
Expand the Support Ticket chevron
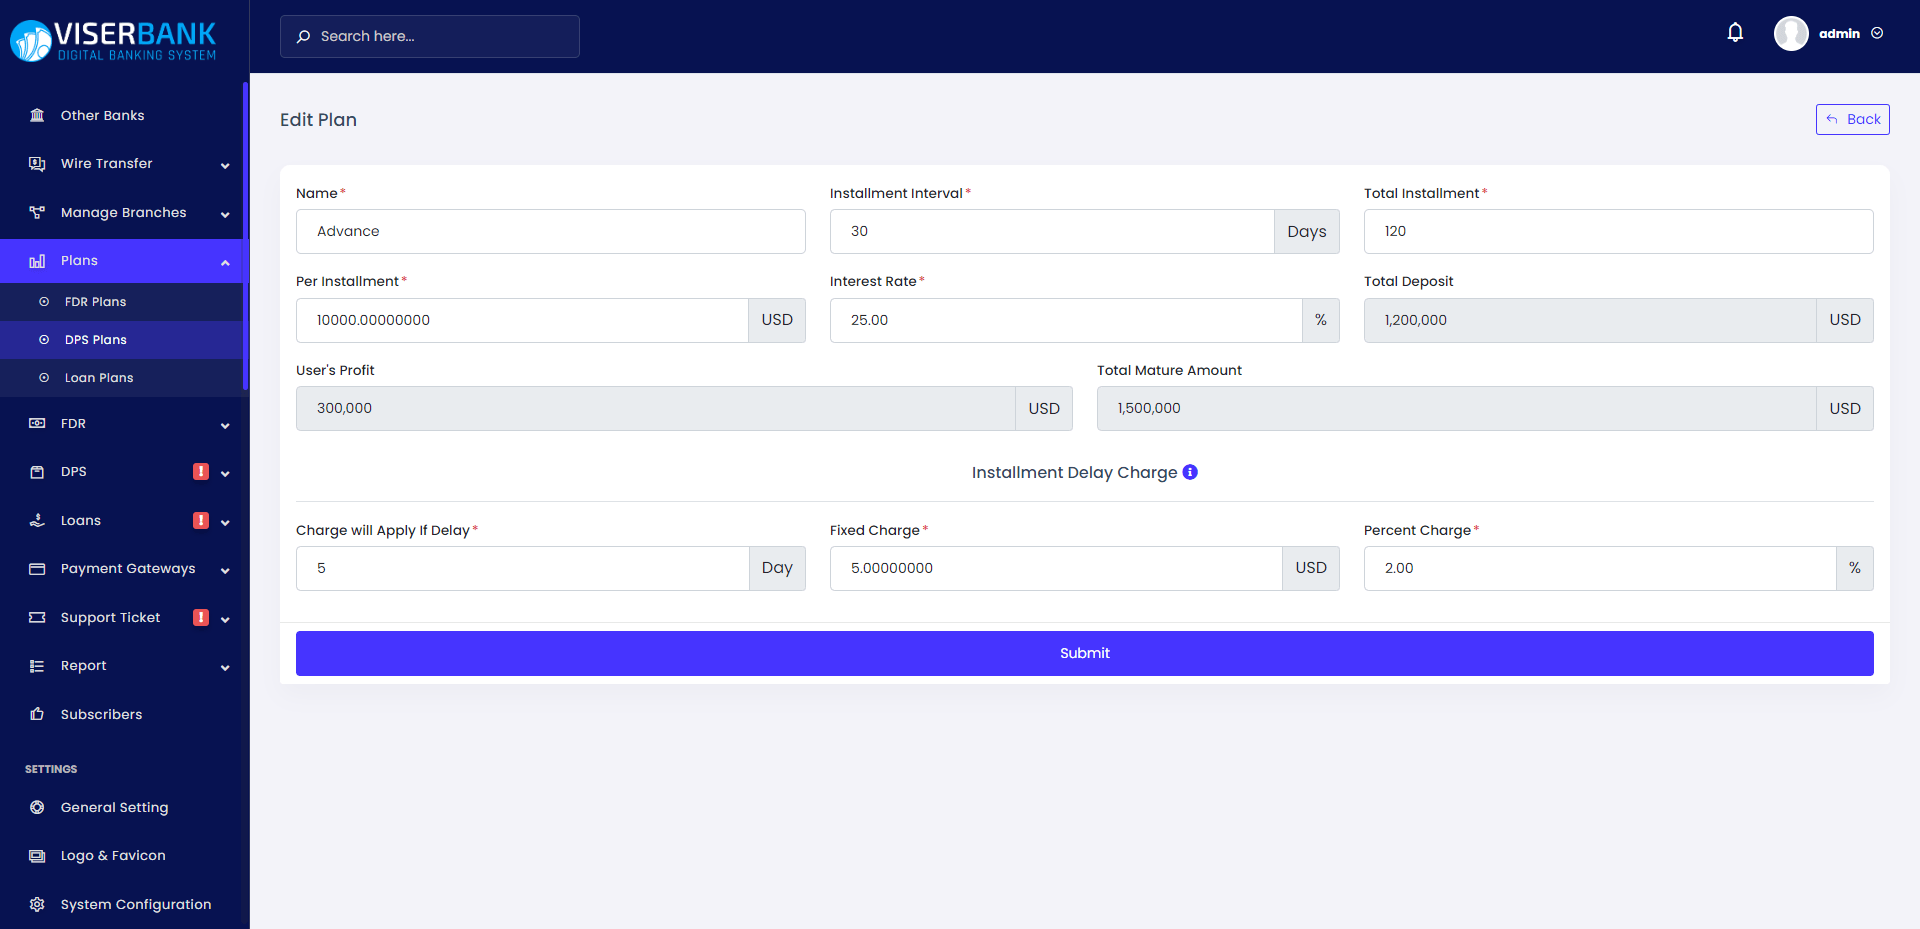[225, 619]
